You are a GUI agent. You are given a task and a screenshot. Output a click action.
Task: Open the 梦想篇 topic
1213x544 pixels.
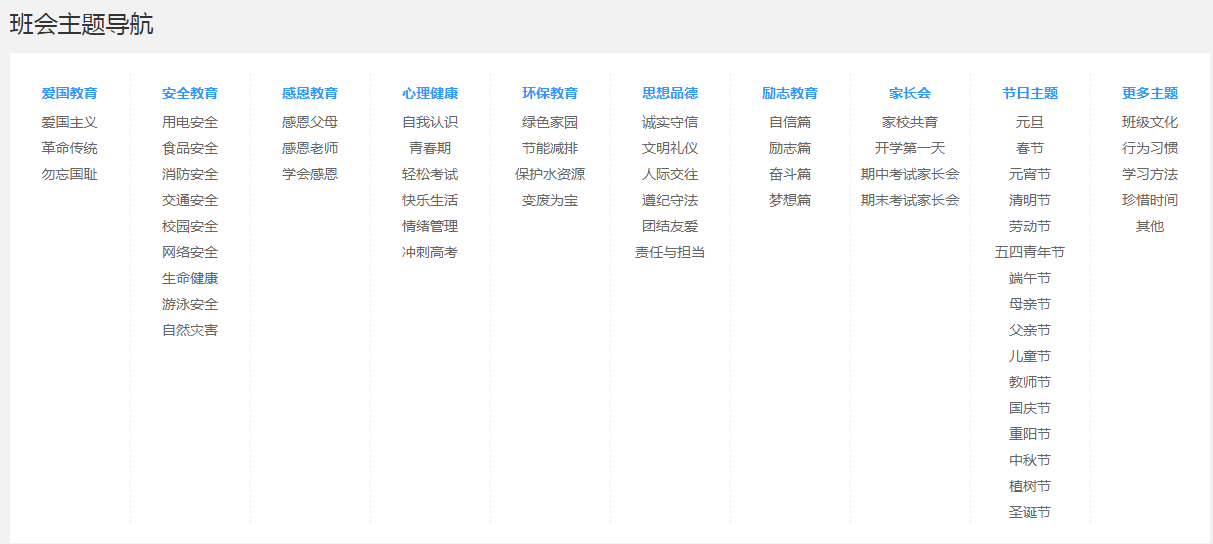[790, 200]
